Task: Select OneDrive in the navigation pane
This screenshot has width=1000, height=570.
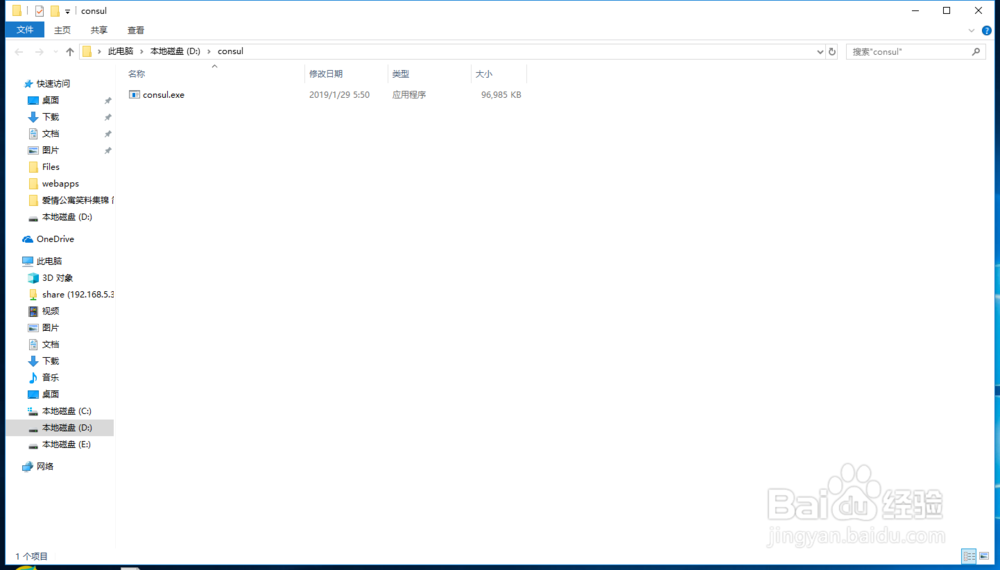Action: click(55, 239)
